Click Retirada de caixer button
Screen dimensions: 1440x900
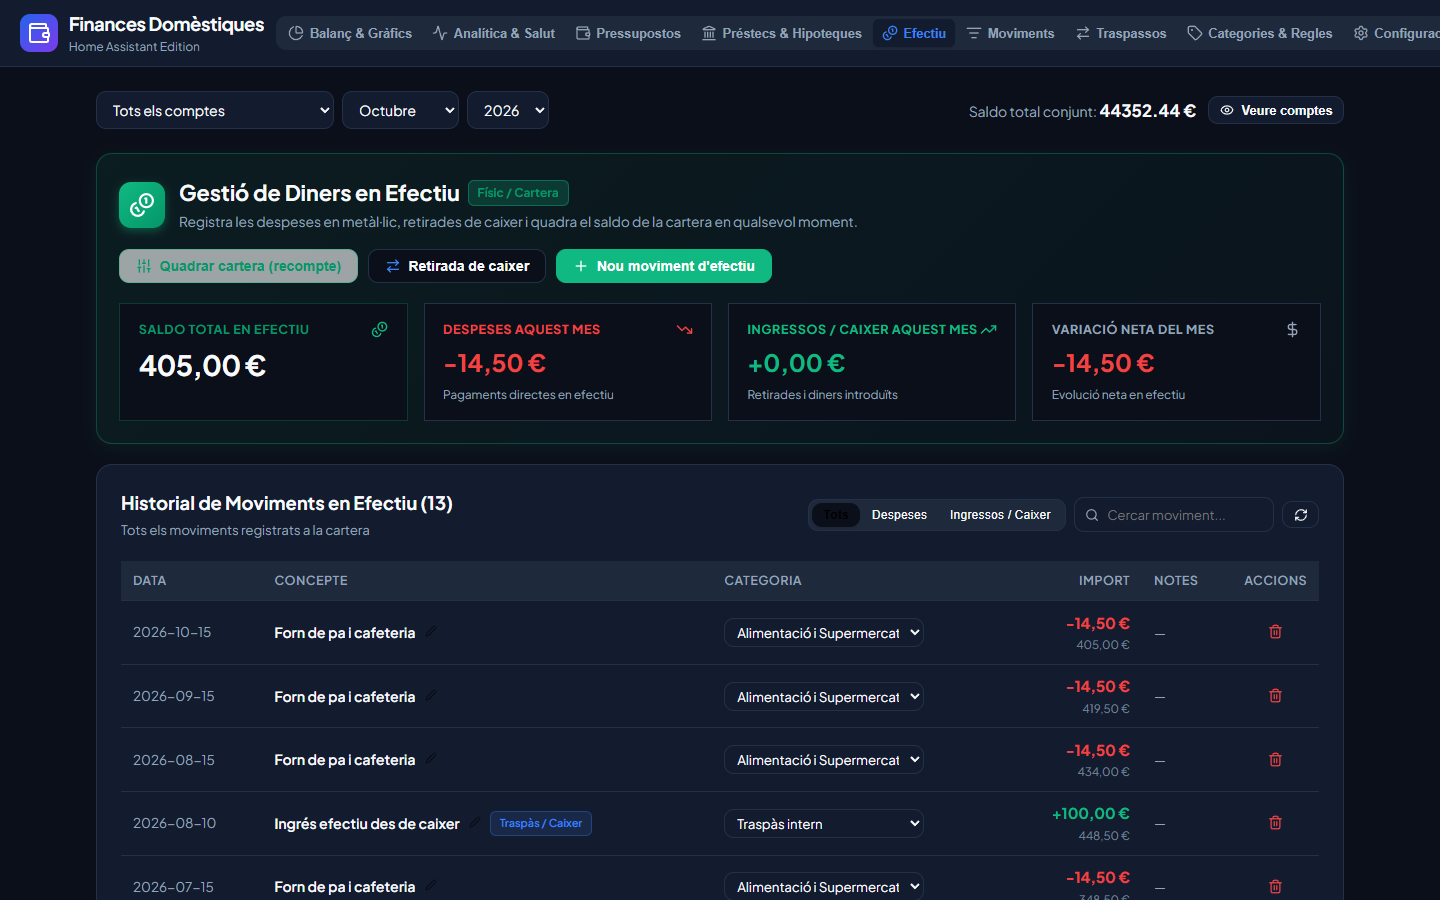pyautogui.click(x=457, y=266)
